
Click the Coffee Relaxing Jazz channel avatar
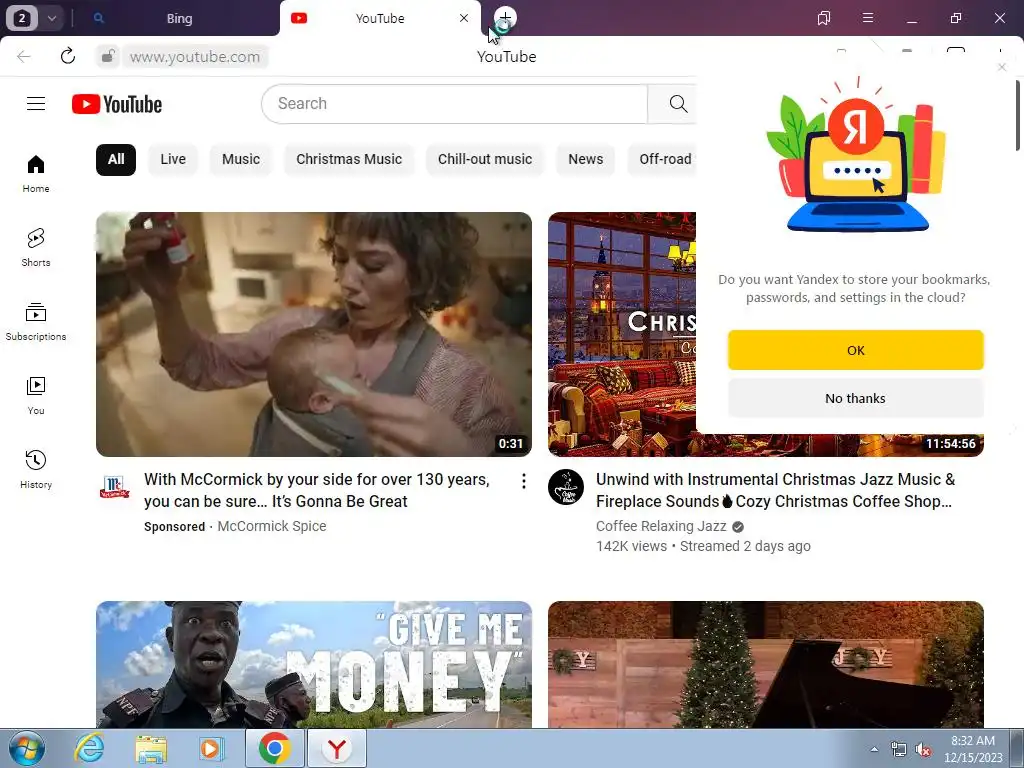[x=566, y=487]
